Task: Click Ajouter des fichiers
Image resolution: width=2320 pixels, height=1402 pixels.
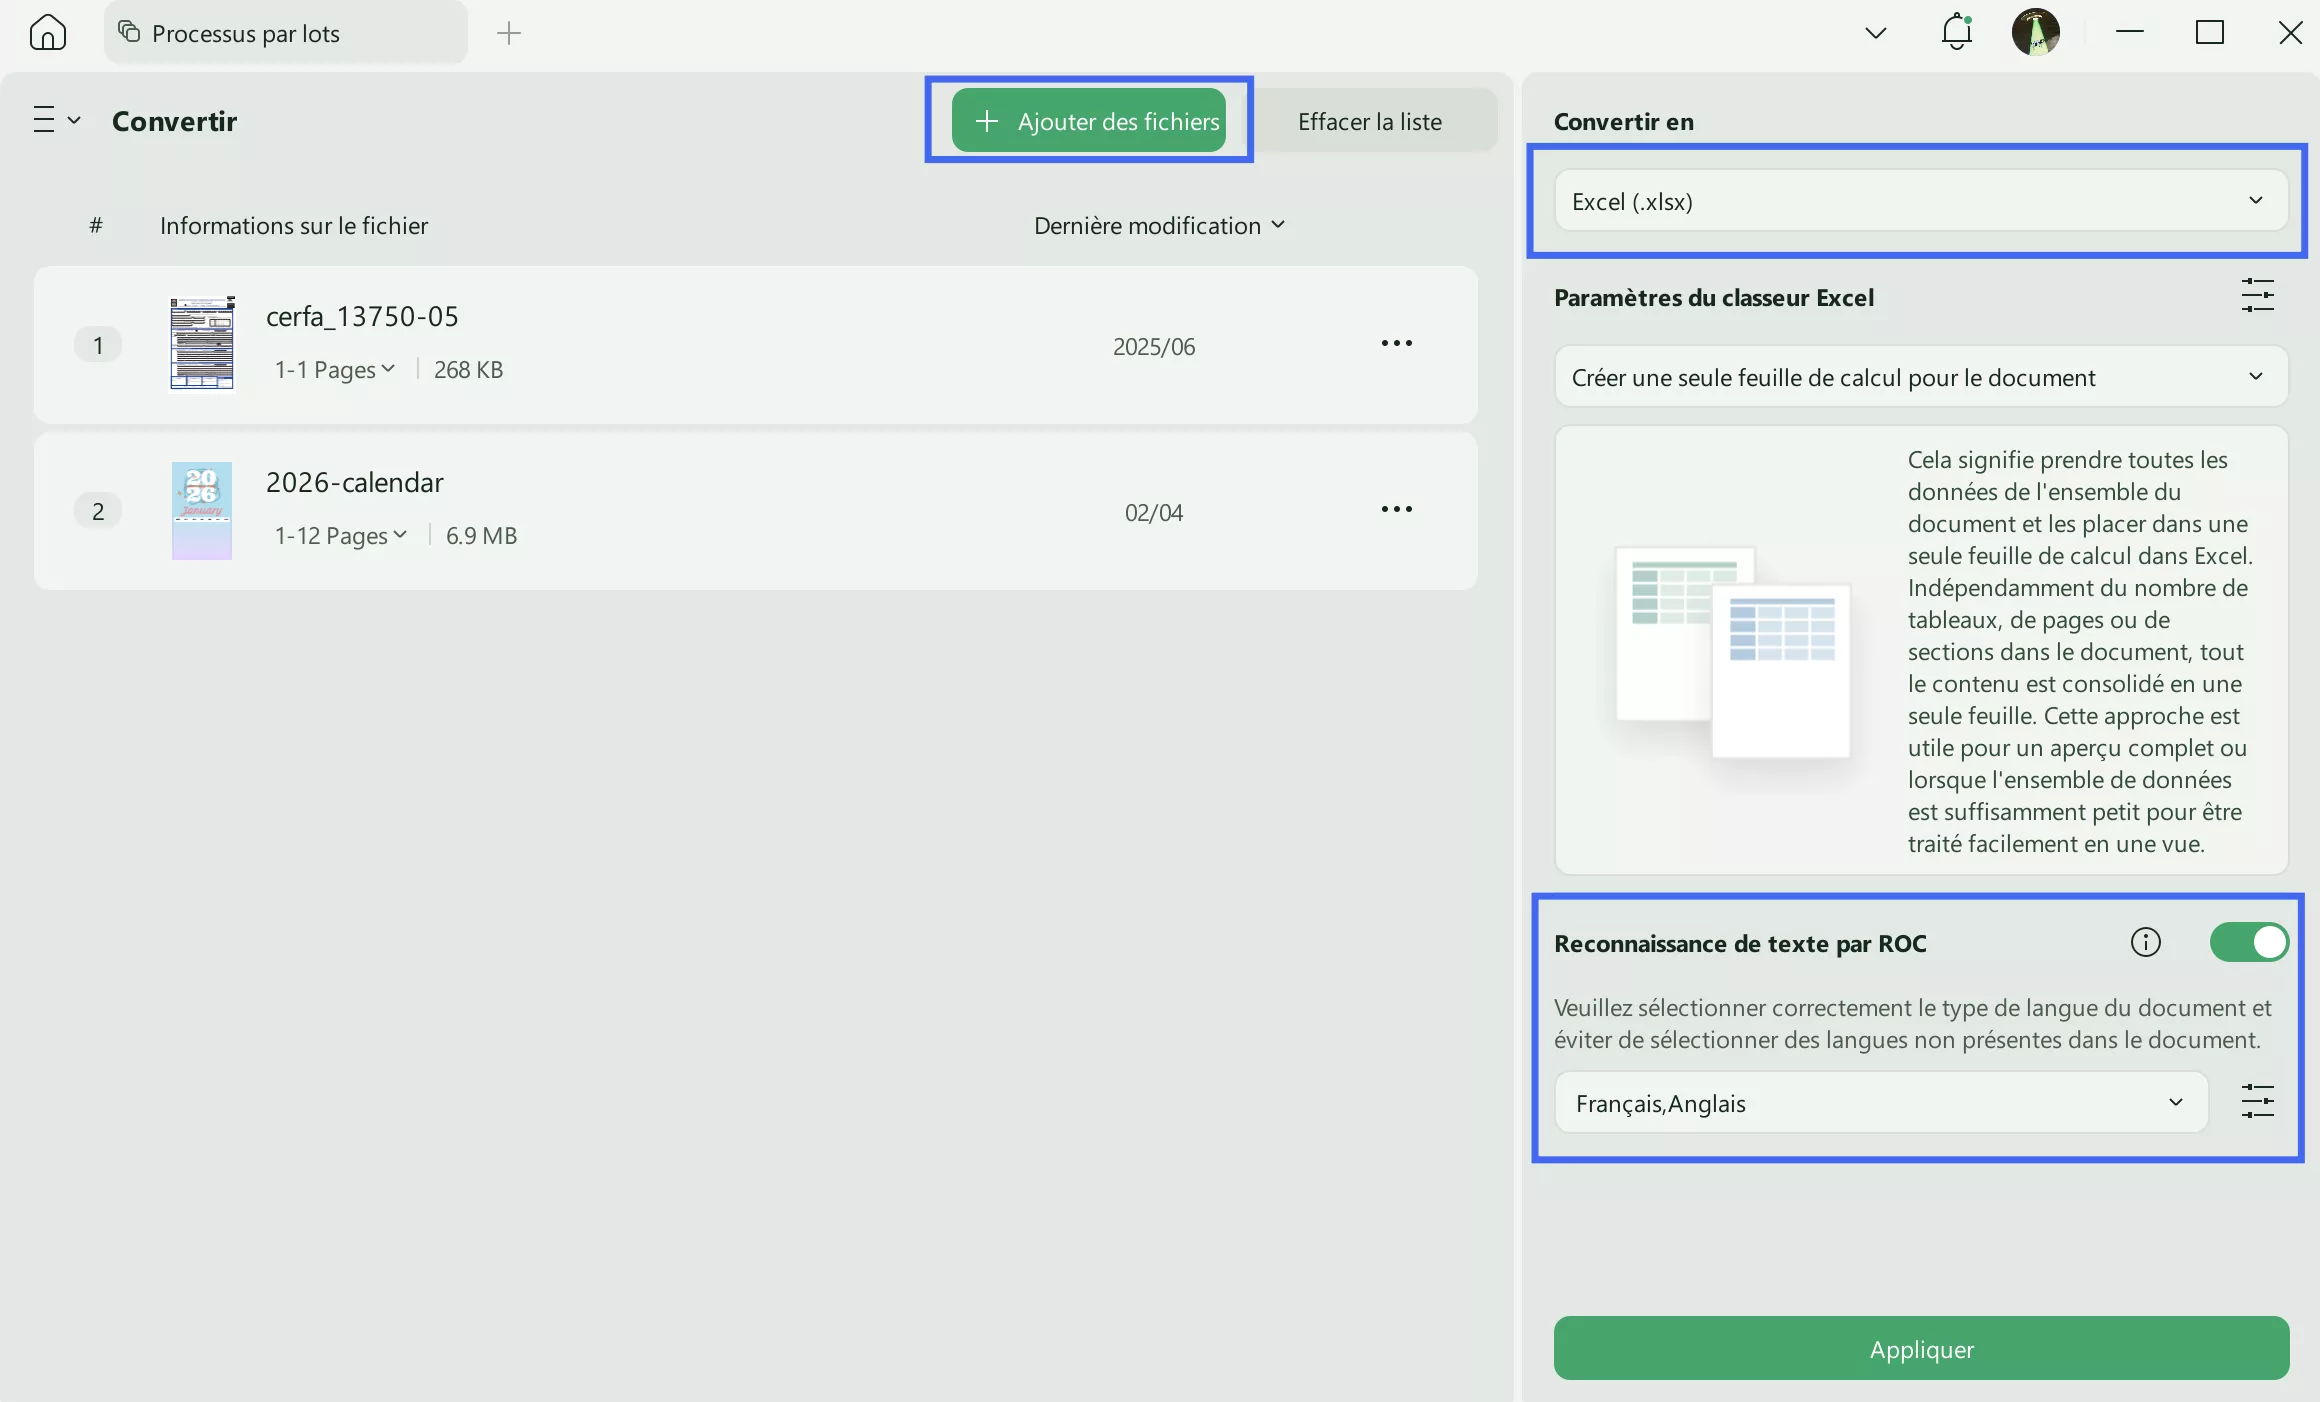Action: pyautogui.click(x=1090, y=120)
